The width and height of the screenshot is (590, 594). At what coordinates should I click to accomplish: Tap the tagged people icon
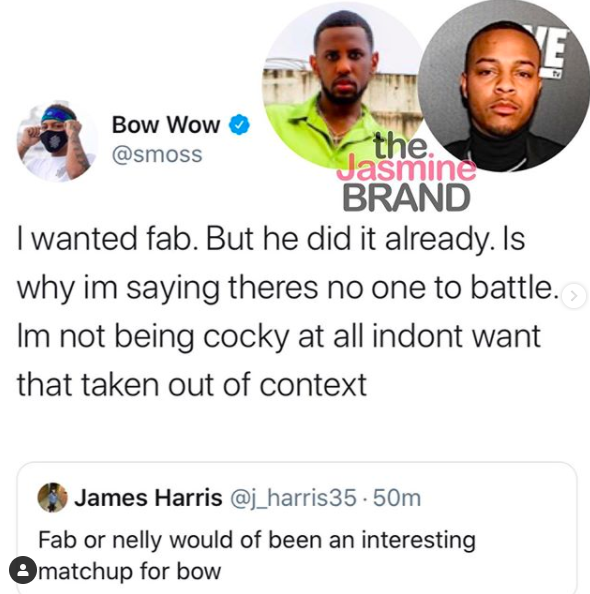click(23, 570)
